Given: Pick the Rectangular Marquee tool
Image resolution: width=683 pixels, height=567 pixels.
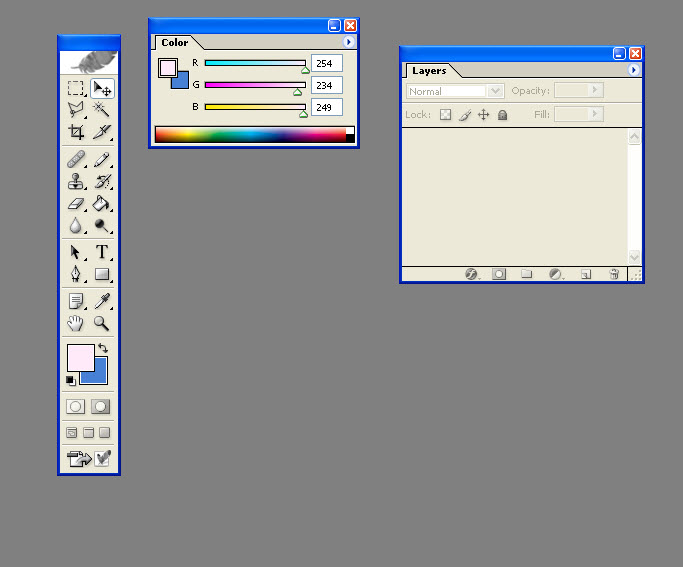Looking at the screenshot, I should click(75, 88).
